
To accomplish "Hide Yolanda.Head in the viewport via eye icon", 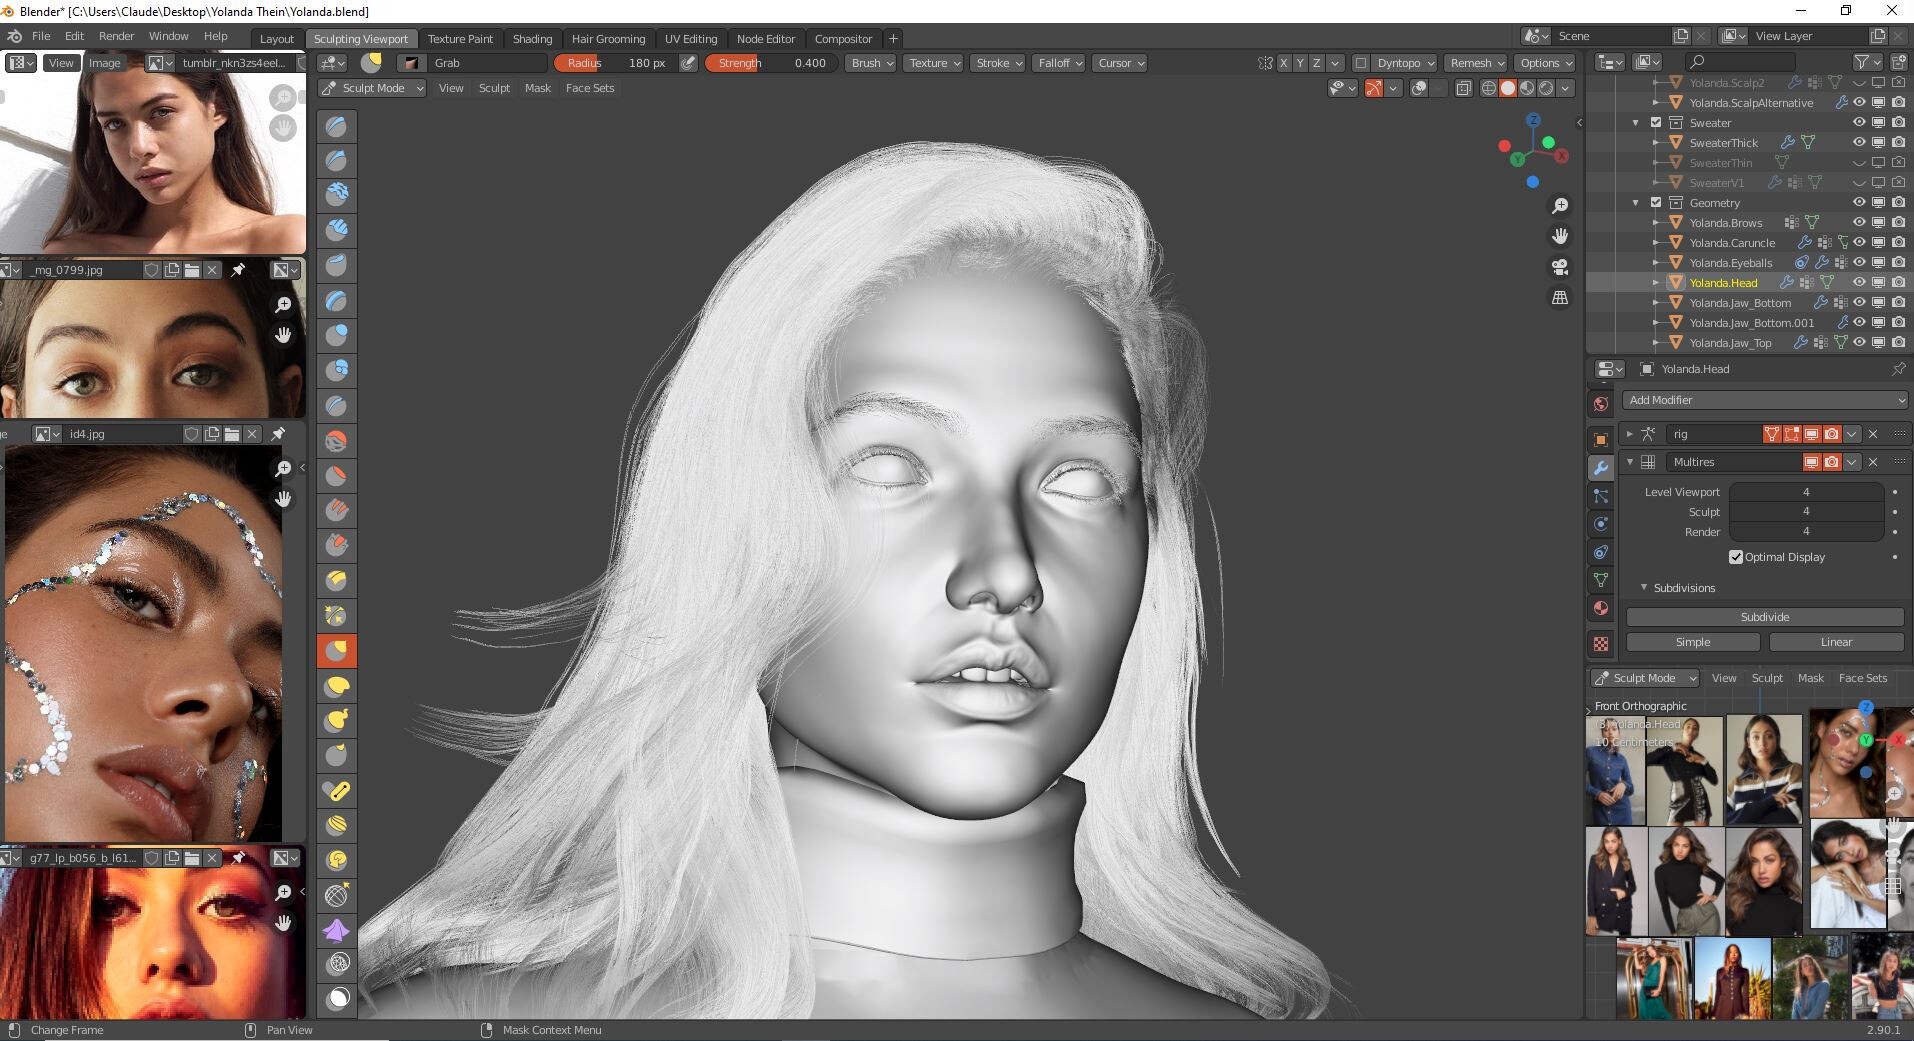I will coord(1859,283).
